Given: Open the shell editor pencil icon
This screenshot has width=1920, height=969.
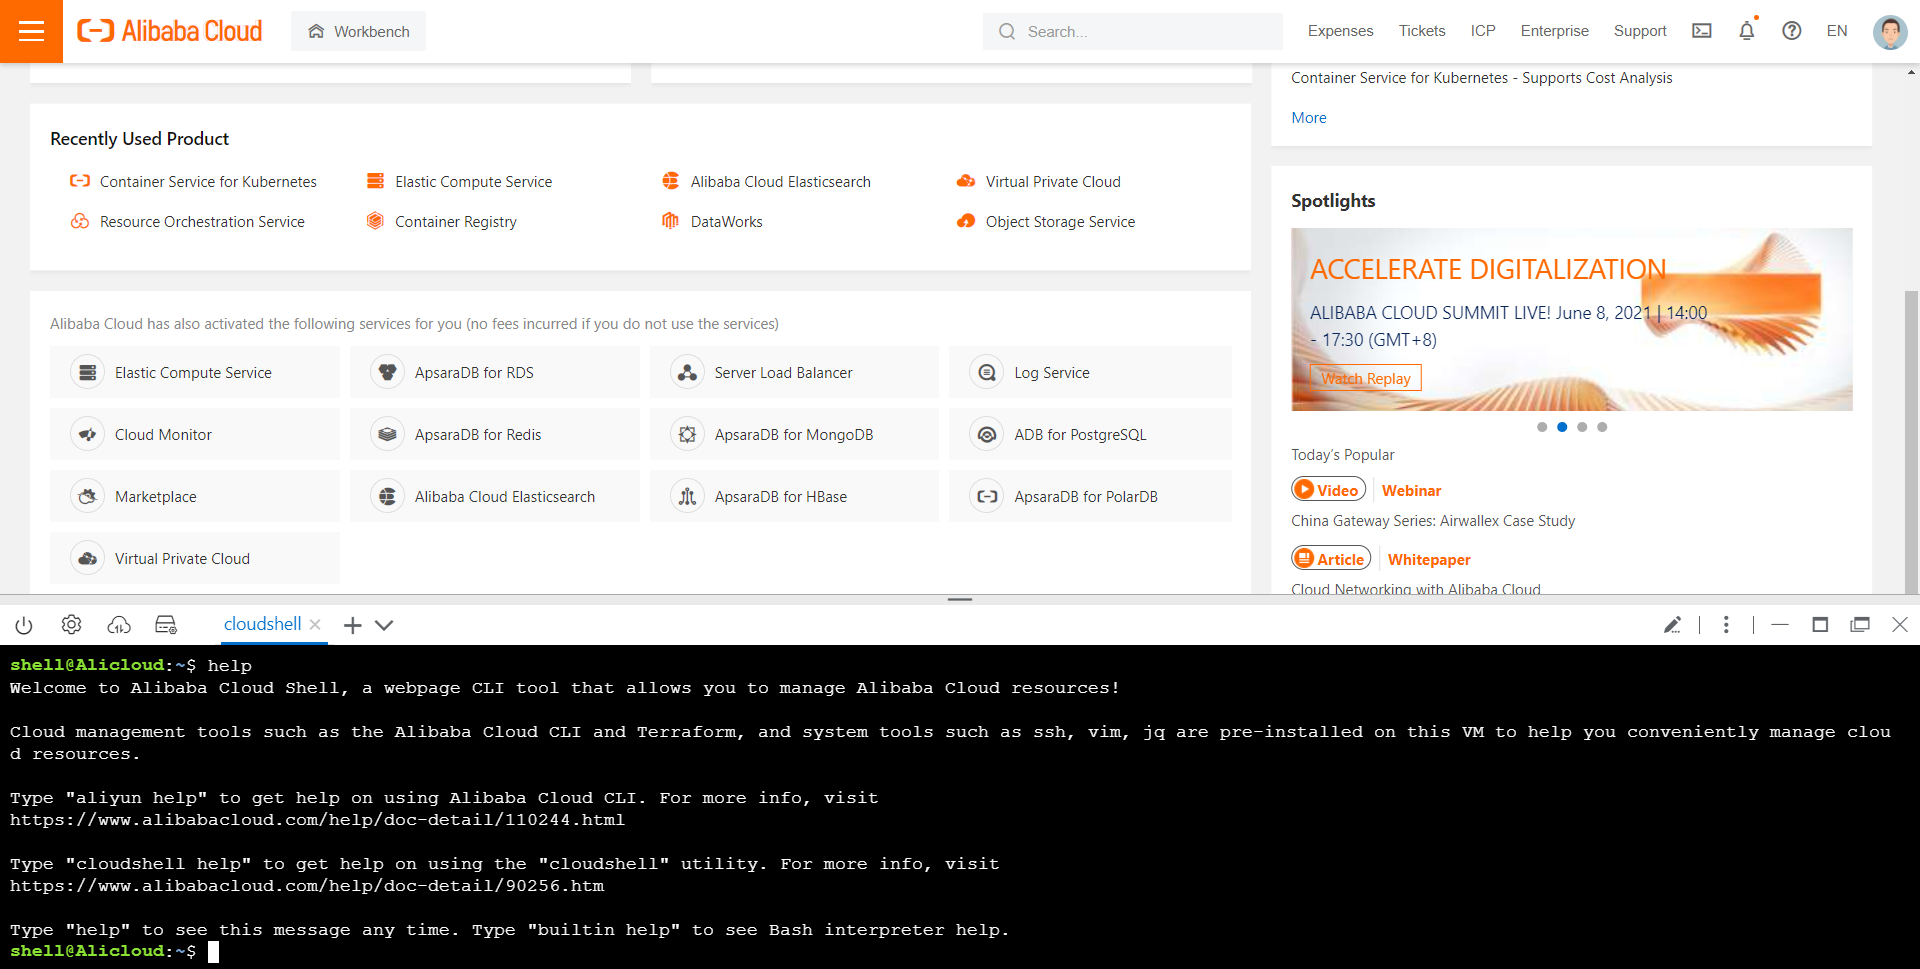Looking at the screenshot, I should 1672,625.
